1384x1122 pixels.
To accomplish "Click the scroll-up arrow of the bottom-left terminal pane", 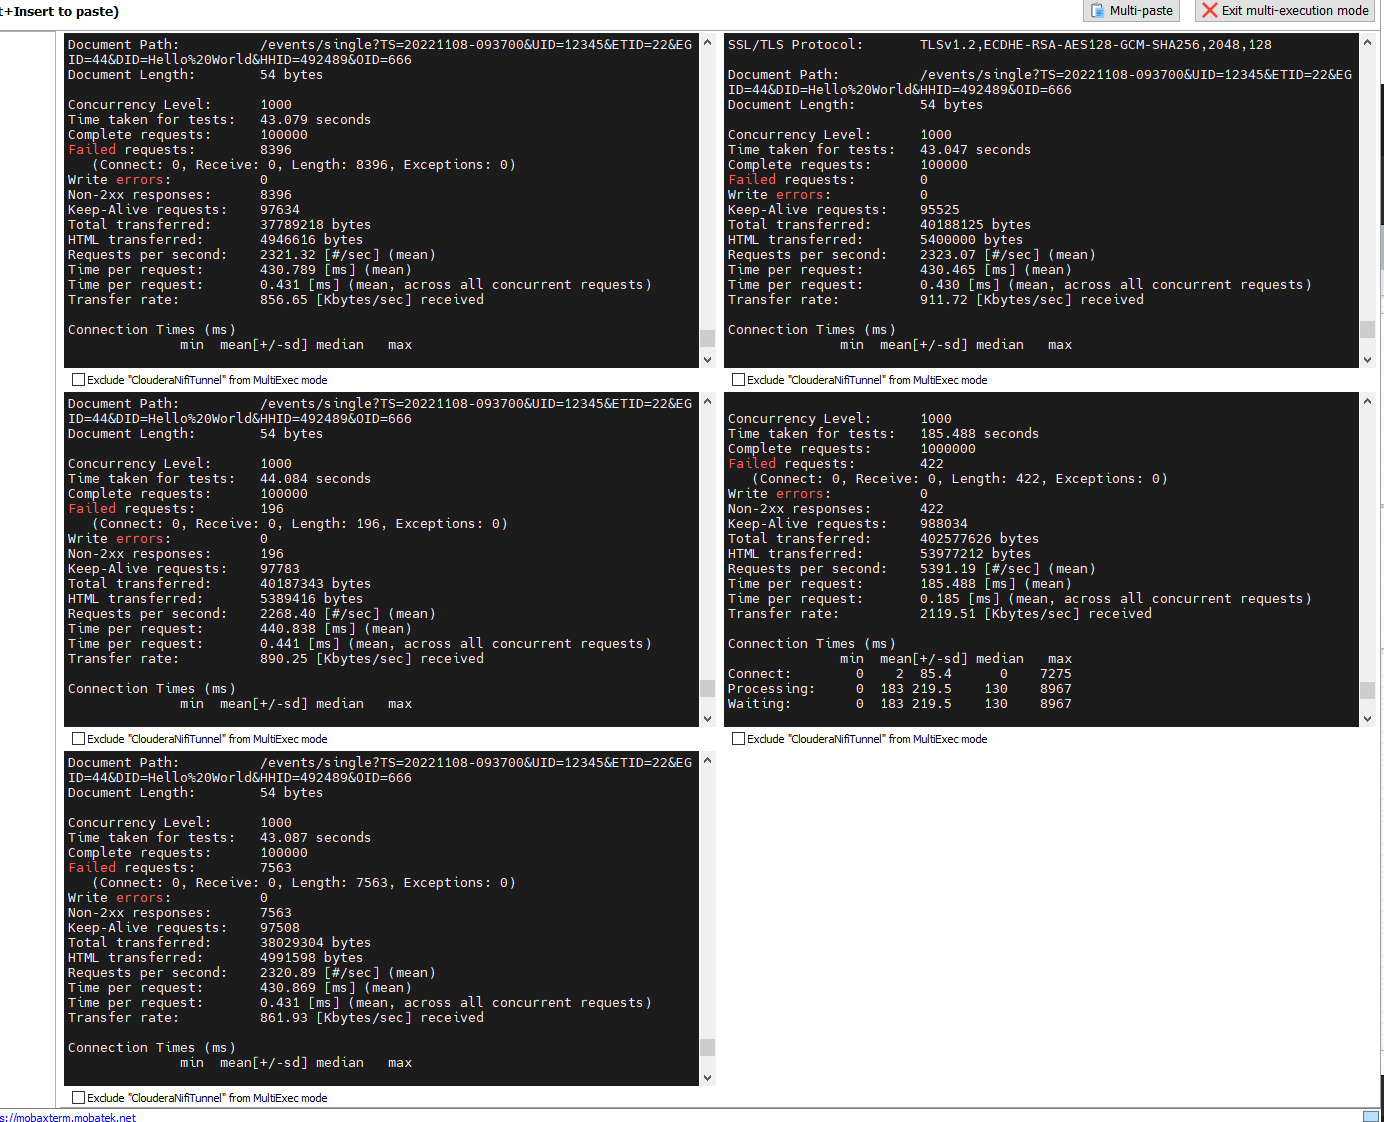I will pyautogui.click(x=708, y=762).
